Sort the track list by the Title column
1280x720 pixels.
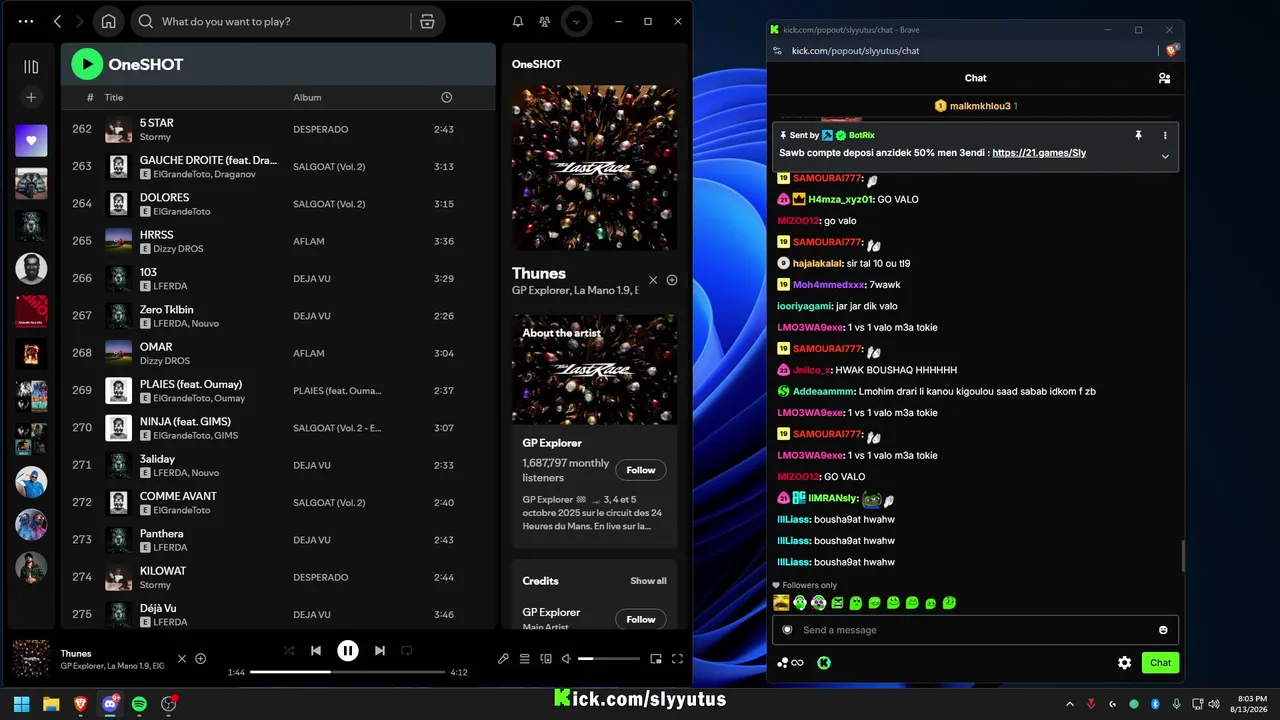[114, 98]
